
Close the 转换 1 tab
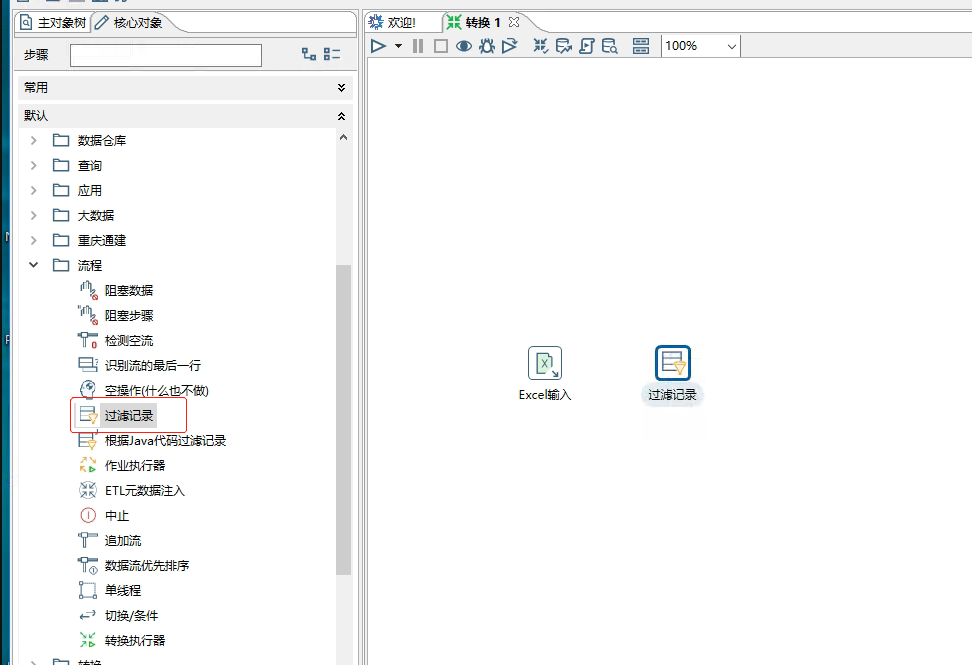pos(514,22)
